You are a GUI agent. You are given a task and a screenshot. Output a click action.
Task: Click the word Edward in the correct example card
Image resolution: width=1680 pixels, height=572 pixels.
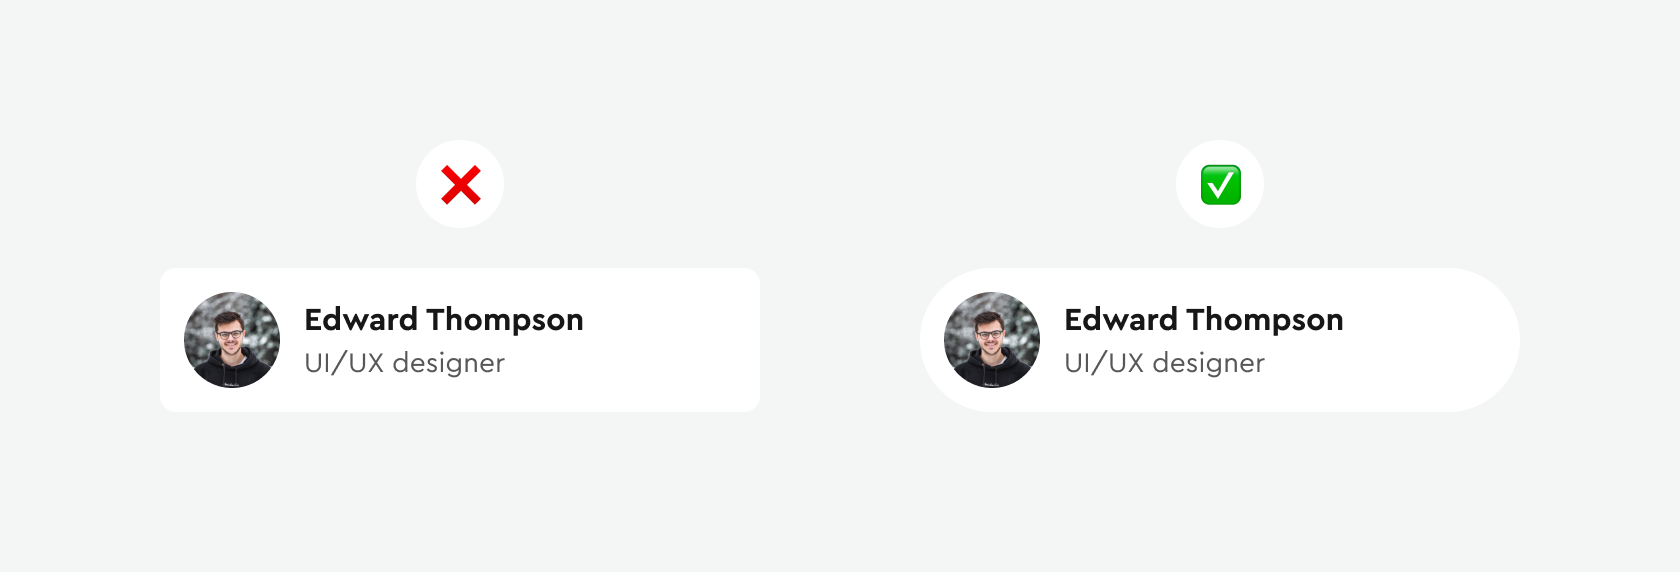(x=1121, y=320)
